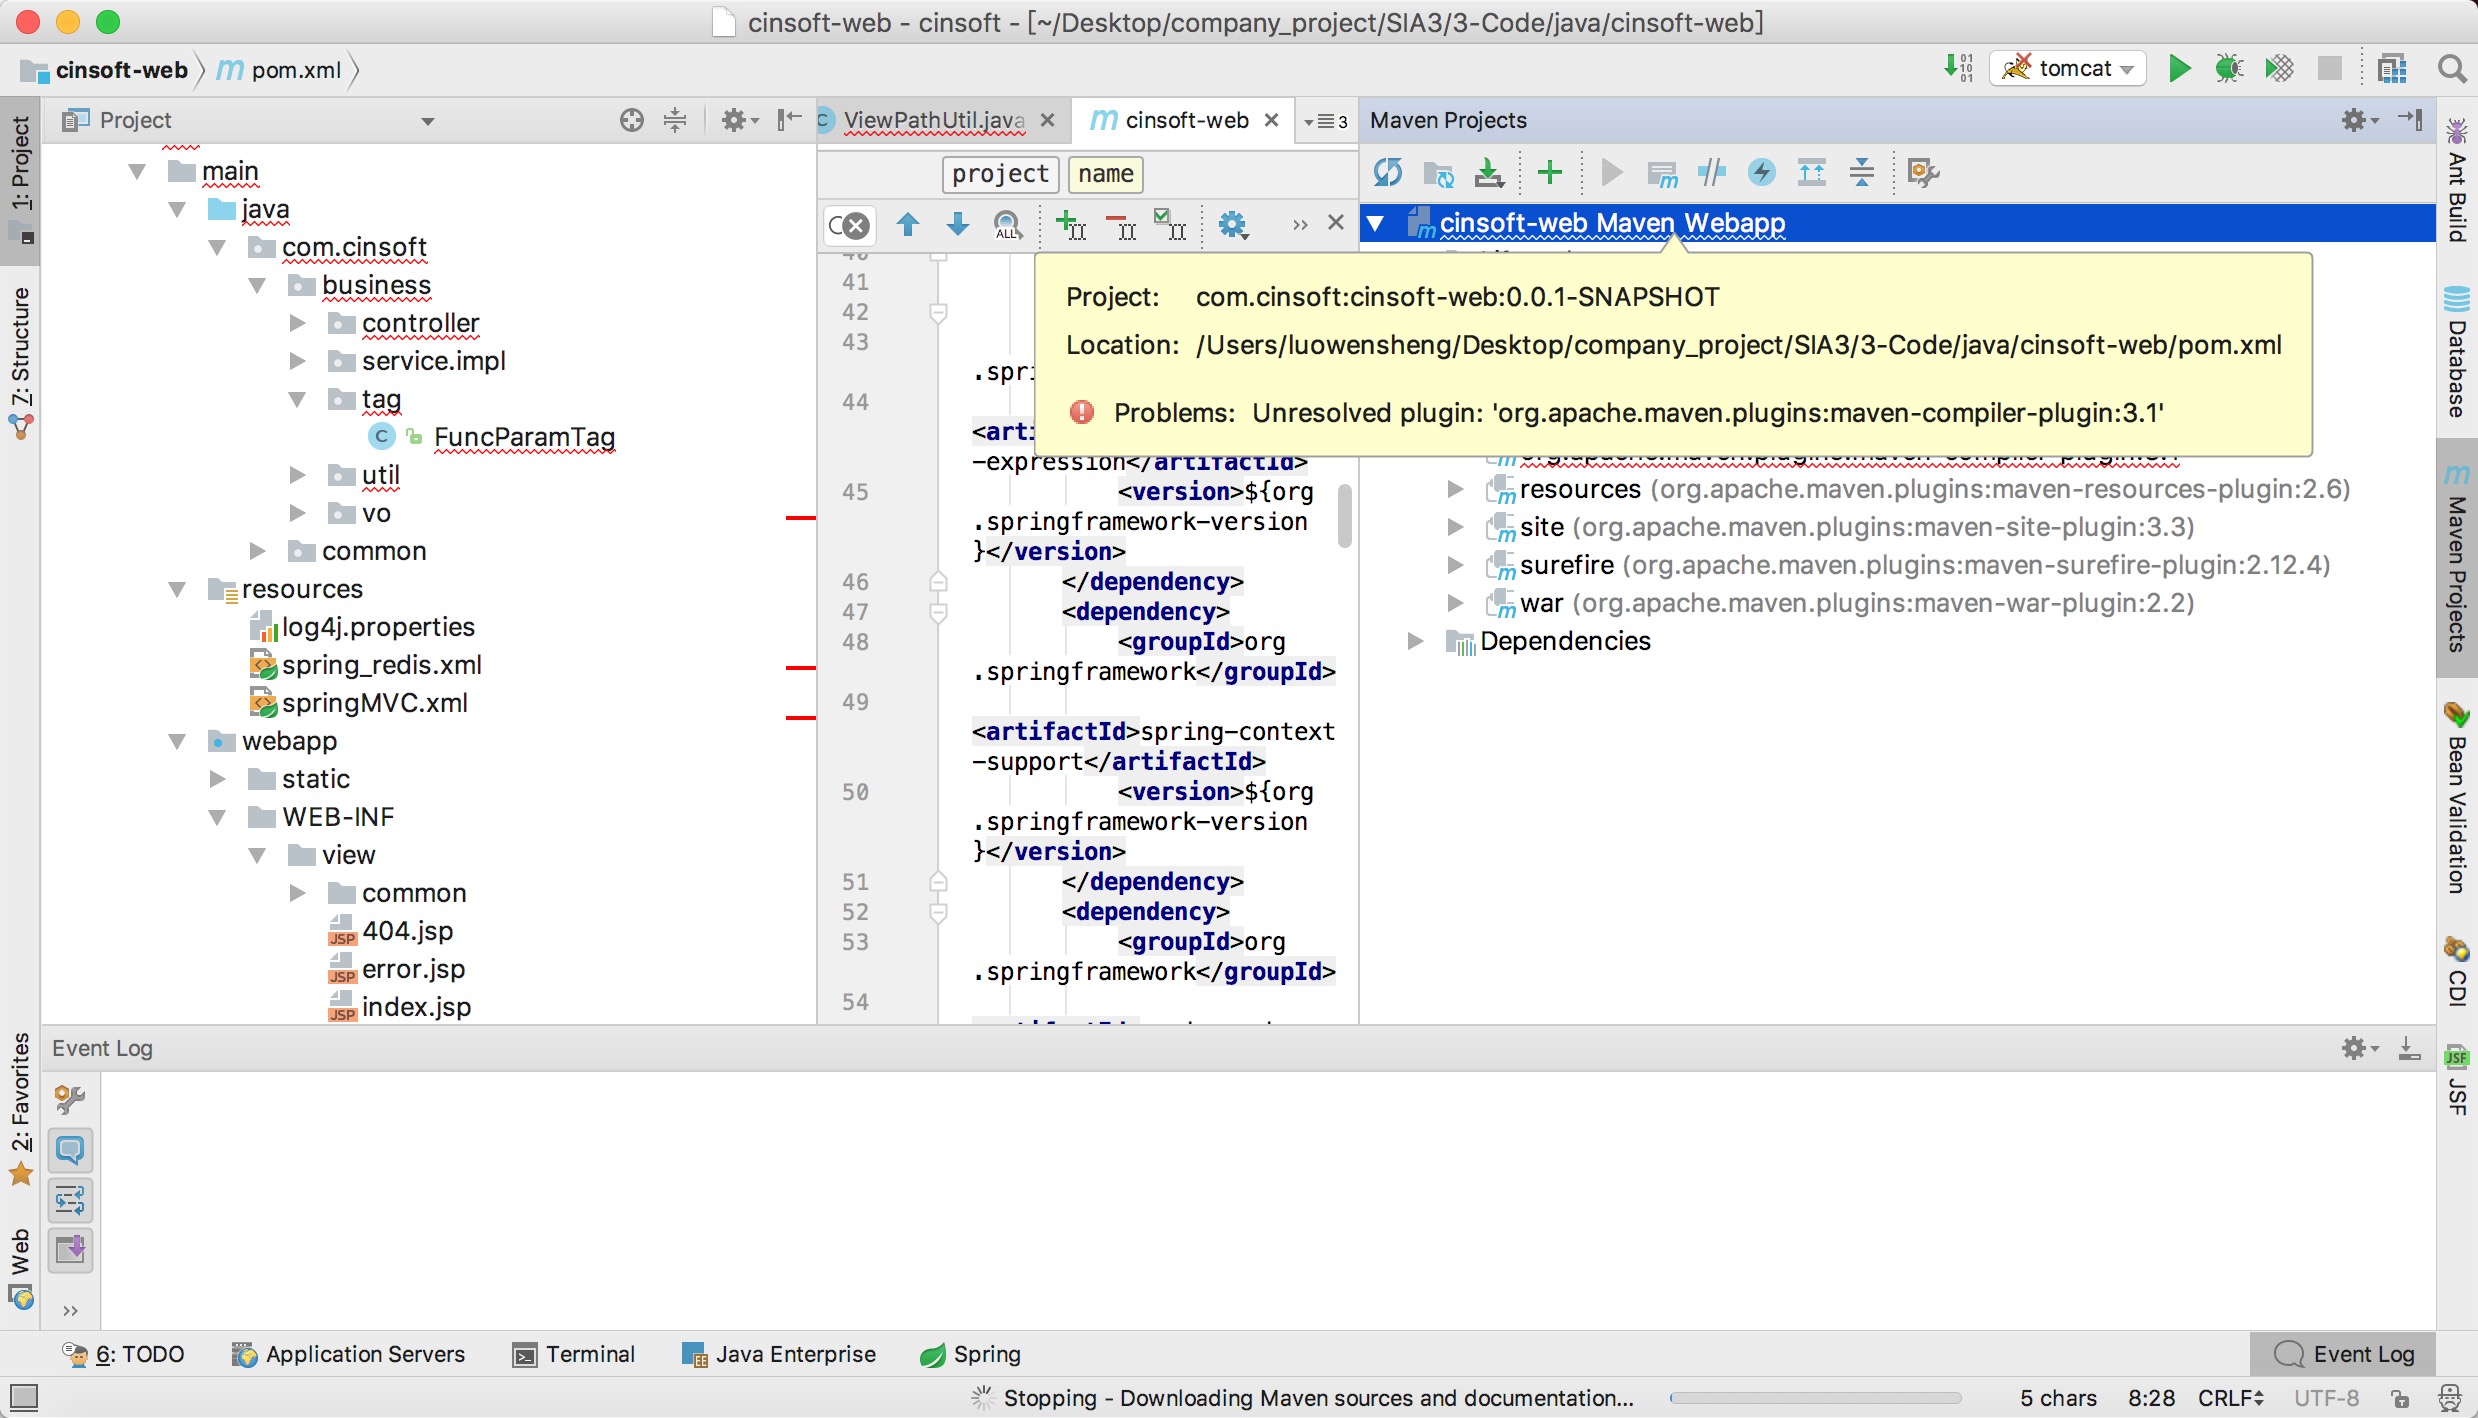2478x1418 pixels.
Task: Open tomcat run configuration dropdown
Action: [x=2068, y=68]
